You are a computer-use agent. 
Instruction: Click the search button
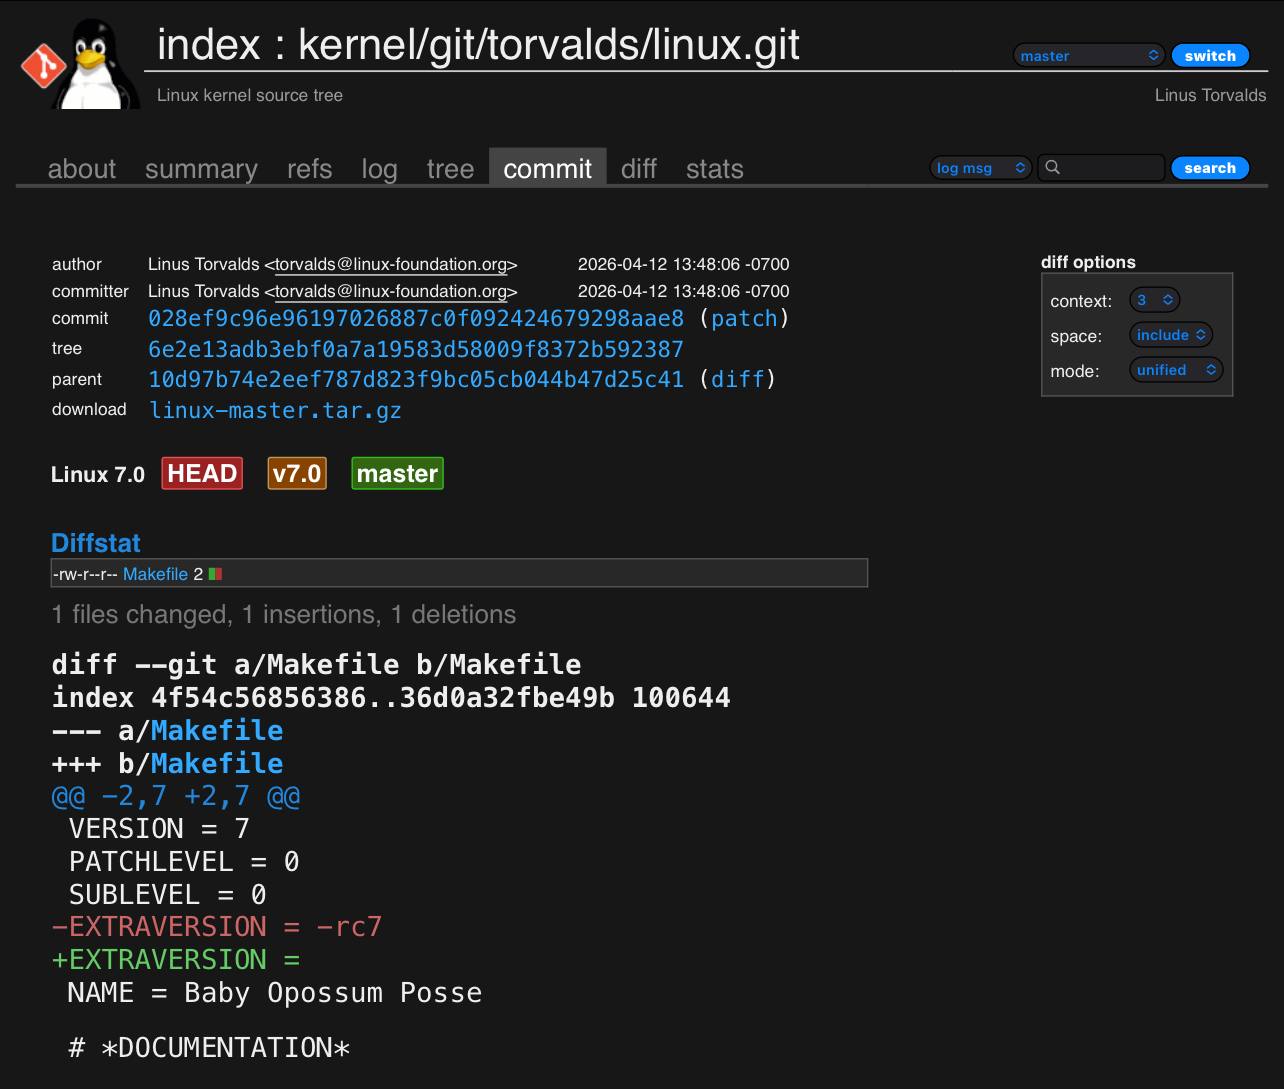coord(1210,168)
